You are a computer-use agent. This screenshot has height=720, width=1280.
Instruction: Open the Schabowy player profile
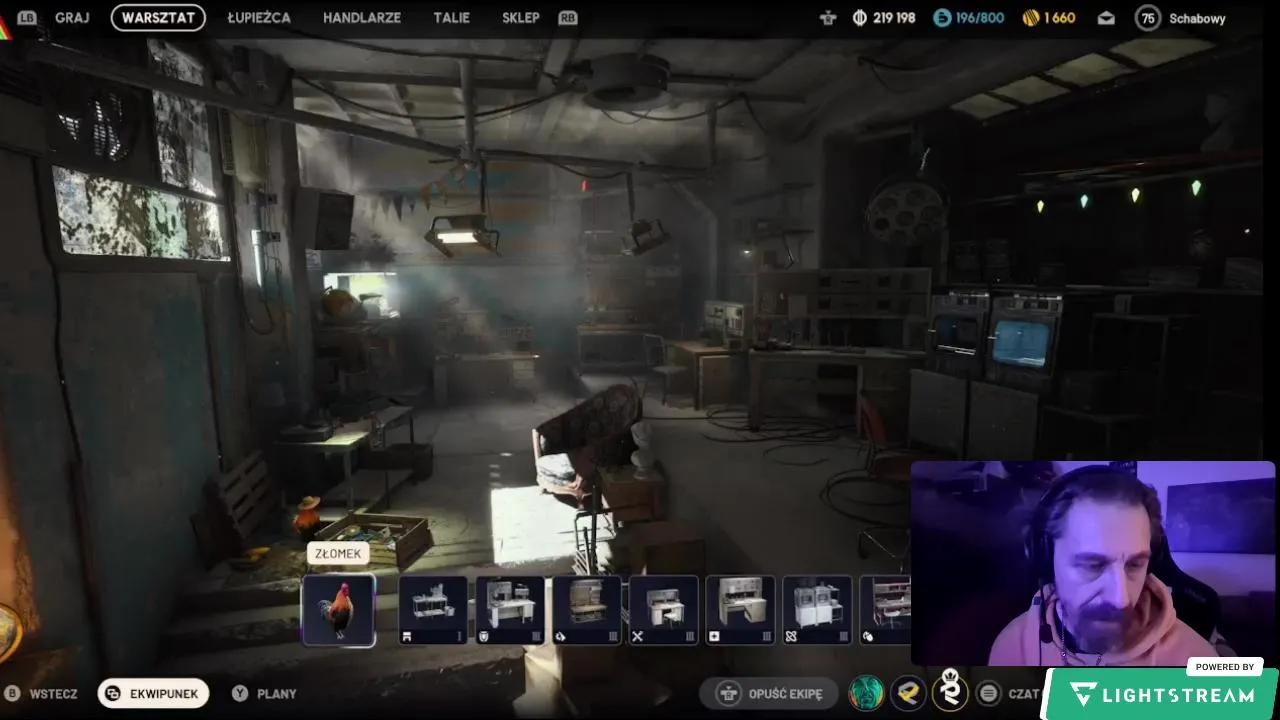click(x=1197, y=19)
